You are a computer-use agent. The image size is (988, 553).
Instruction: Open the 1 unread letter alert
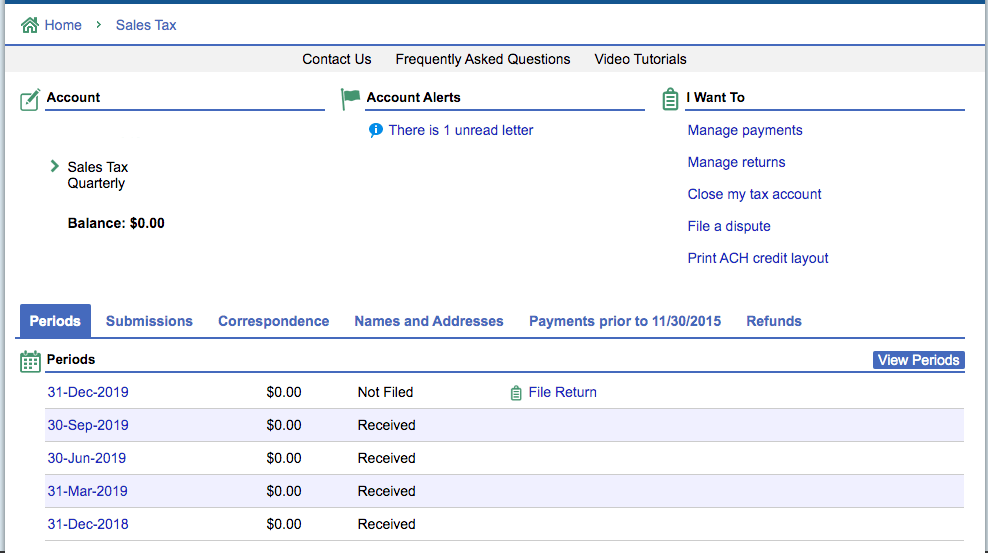coord(461,130)
